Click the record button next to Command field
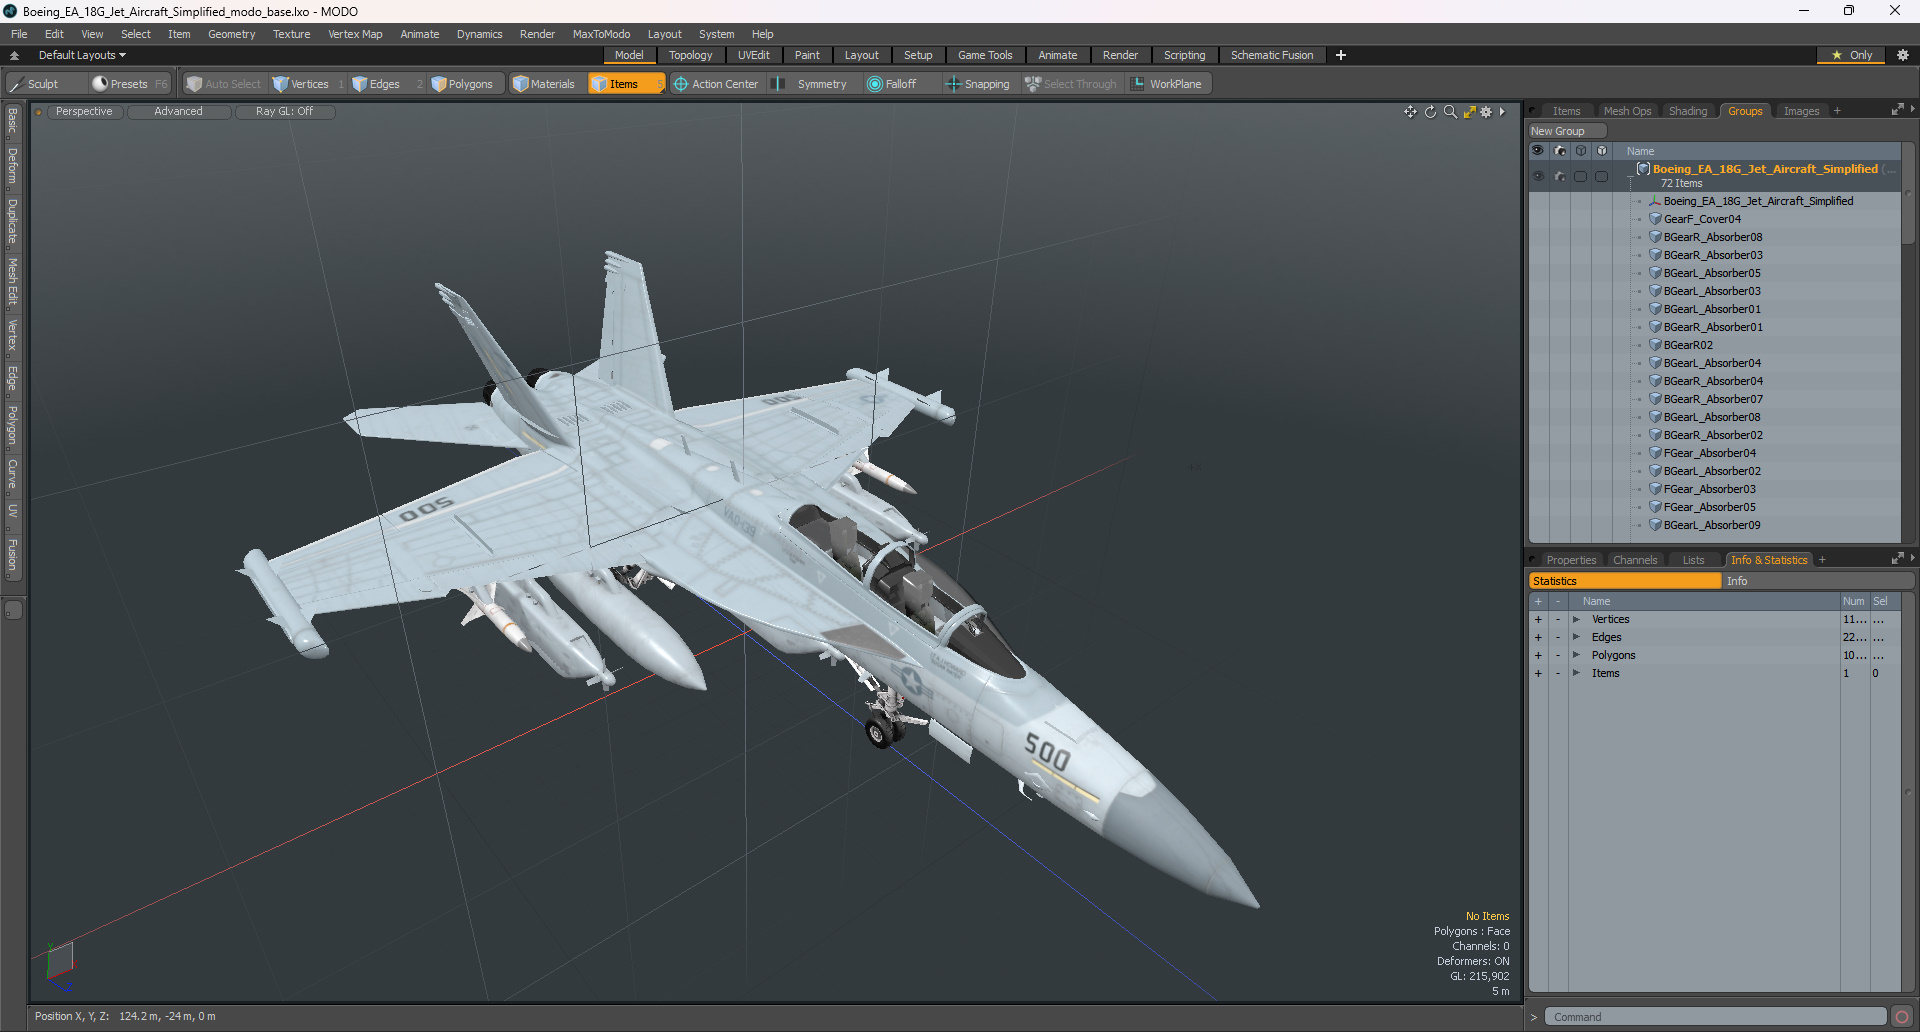This screenshot has height=1032, width=1920. point(1902,1017)
